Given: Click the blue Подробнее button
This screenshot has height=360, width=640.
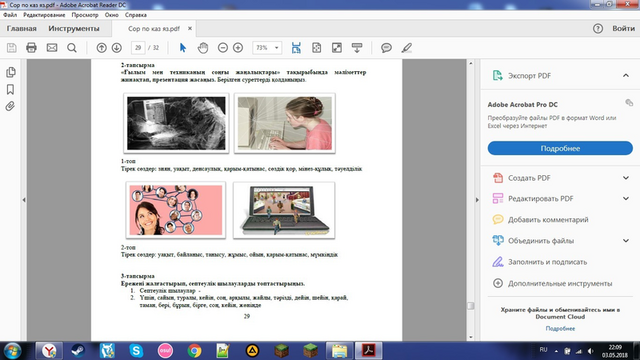Looking at the screenshot, I should pos(560,148).
